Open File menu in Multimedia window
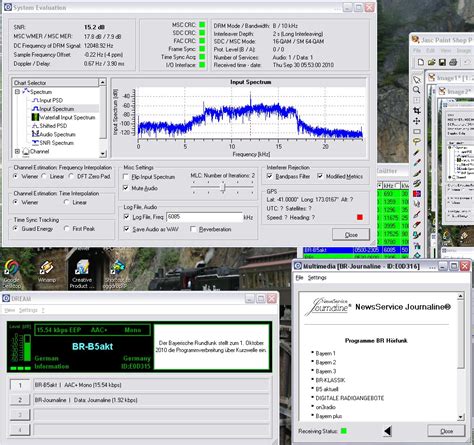This screenshot has height=445, width=474. click(x=299, y=278)
